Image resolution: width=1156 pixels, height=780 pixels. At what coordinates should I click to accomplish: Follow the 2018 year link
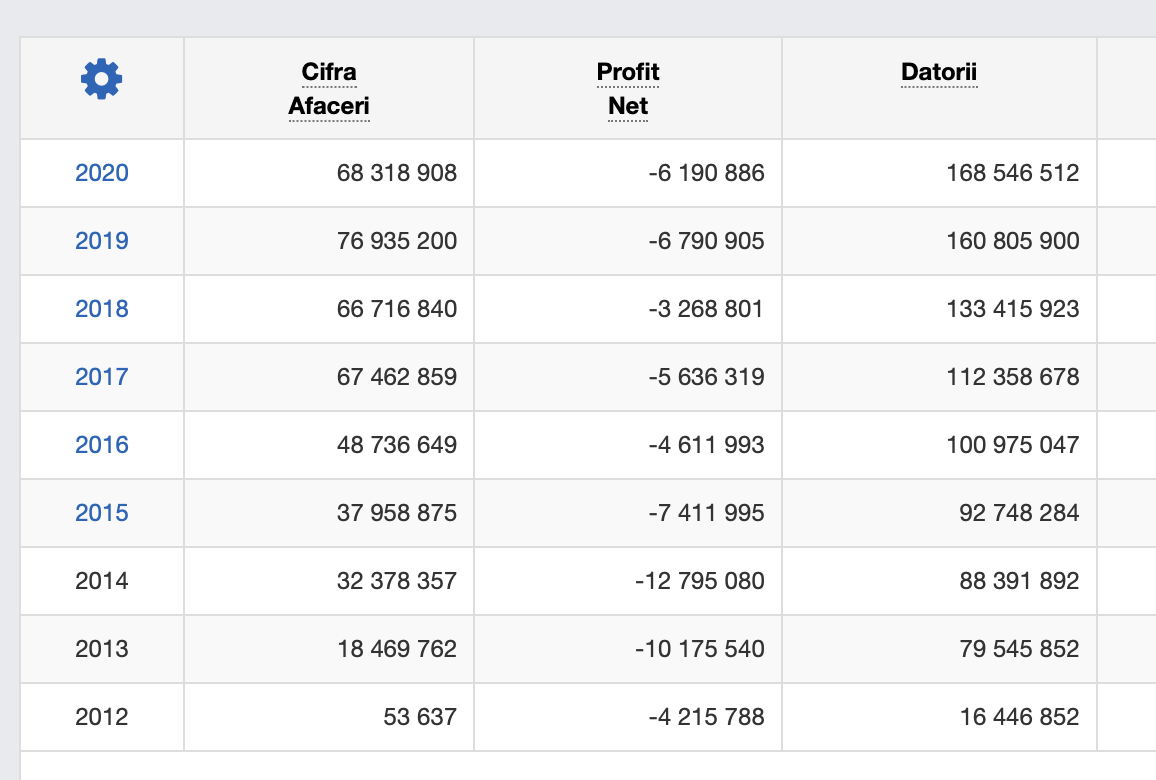[x=102, y=309]
